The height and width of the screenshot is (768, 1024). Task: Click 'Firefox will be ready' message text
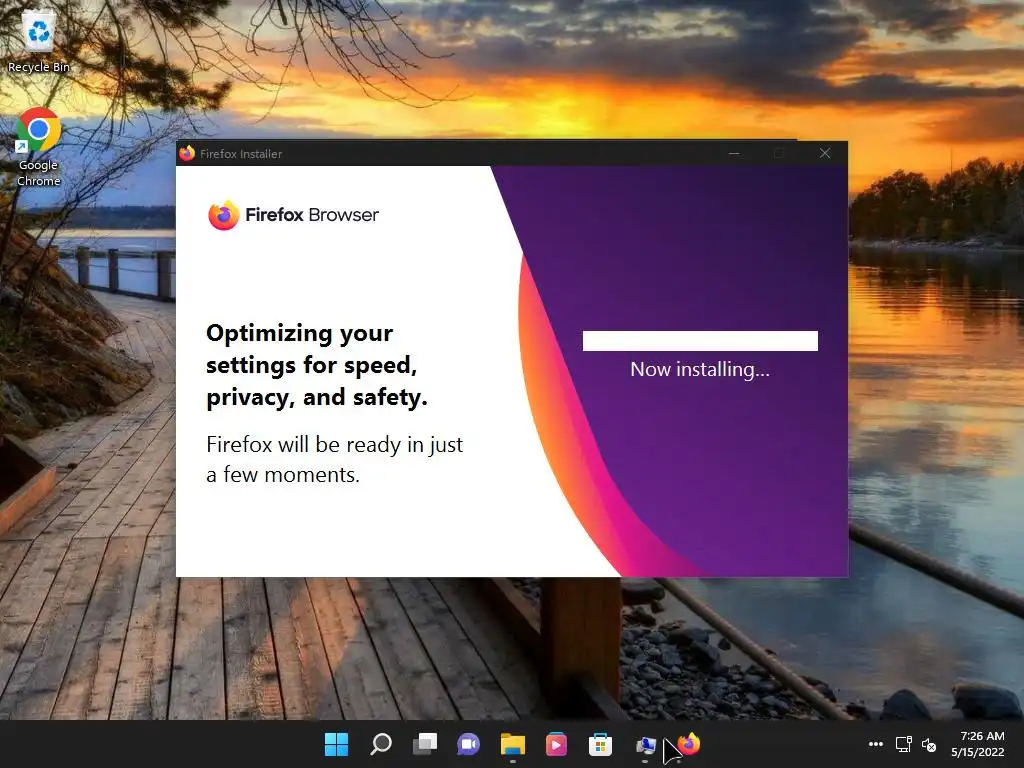tap(334, 459)
